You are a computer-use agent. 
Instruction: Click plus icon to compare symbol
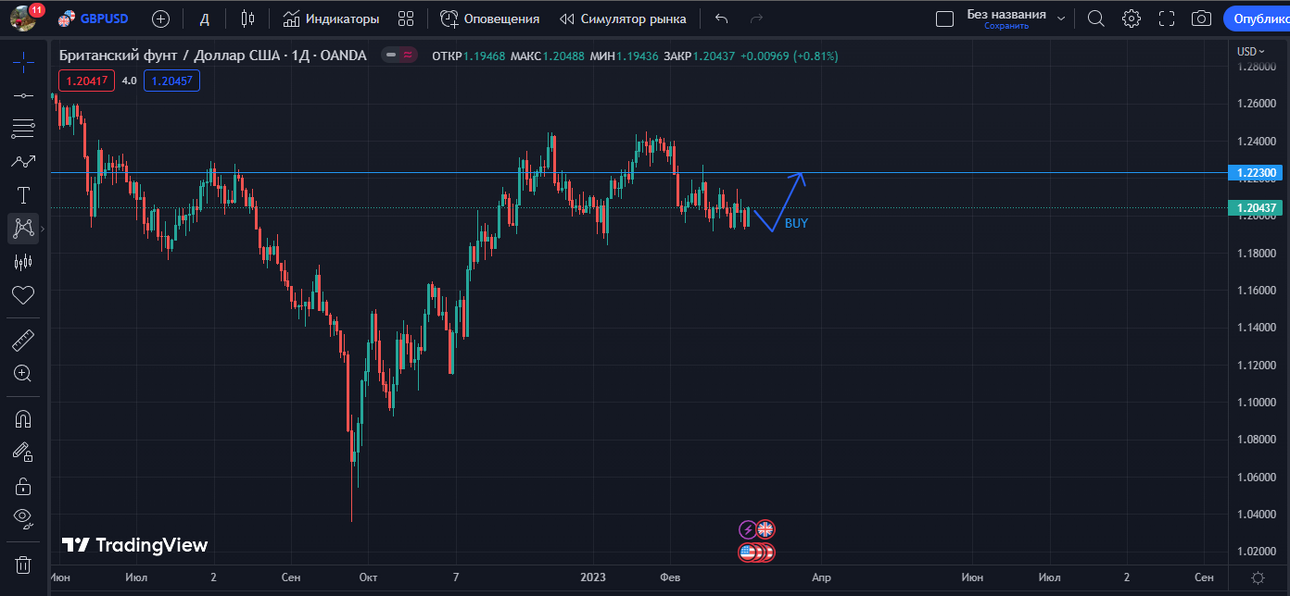click(x=160, y=19)
